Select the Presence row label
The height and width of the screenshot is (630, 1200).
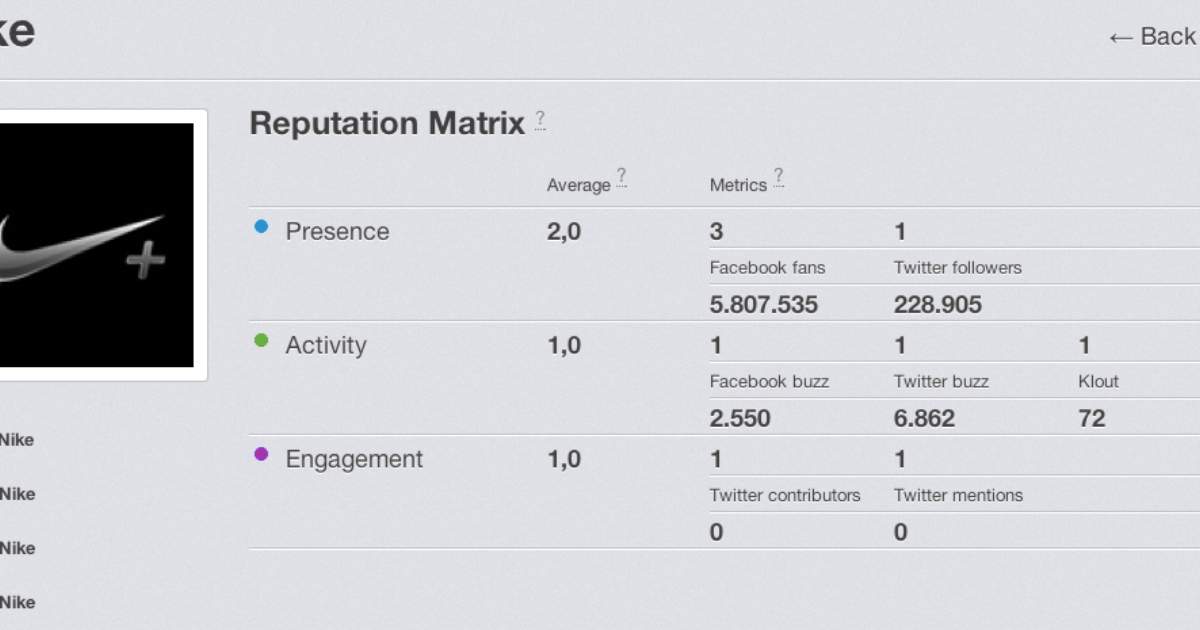(x=337, y=231)
